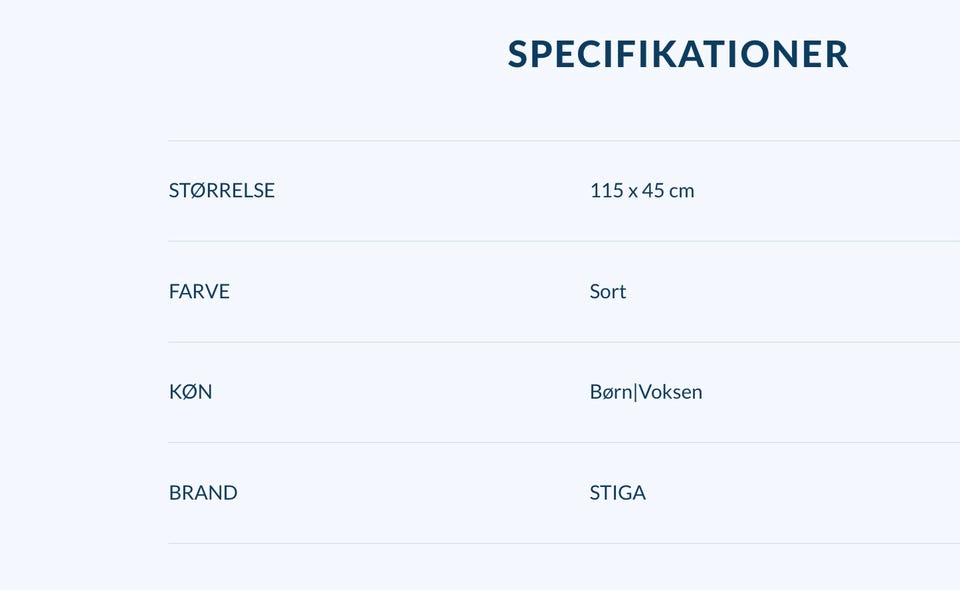
Task: Select the BRAND row label
Action: coord(203,493)
